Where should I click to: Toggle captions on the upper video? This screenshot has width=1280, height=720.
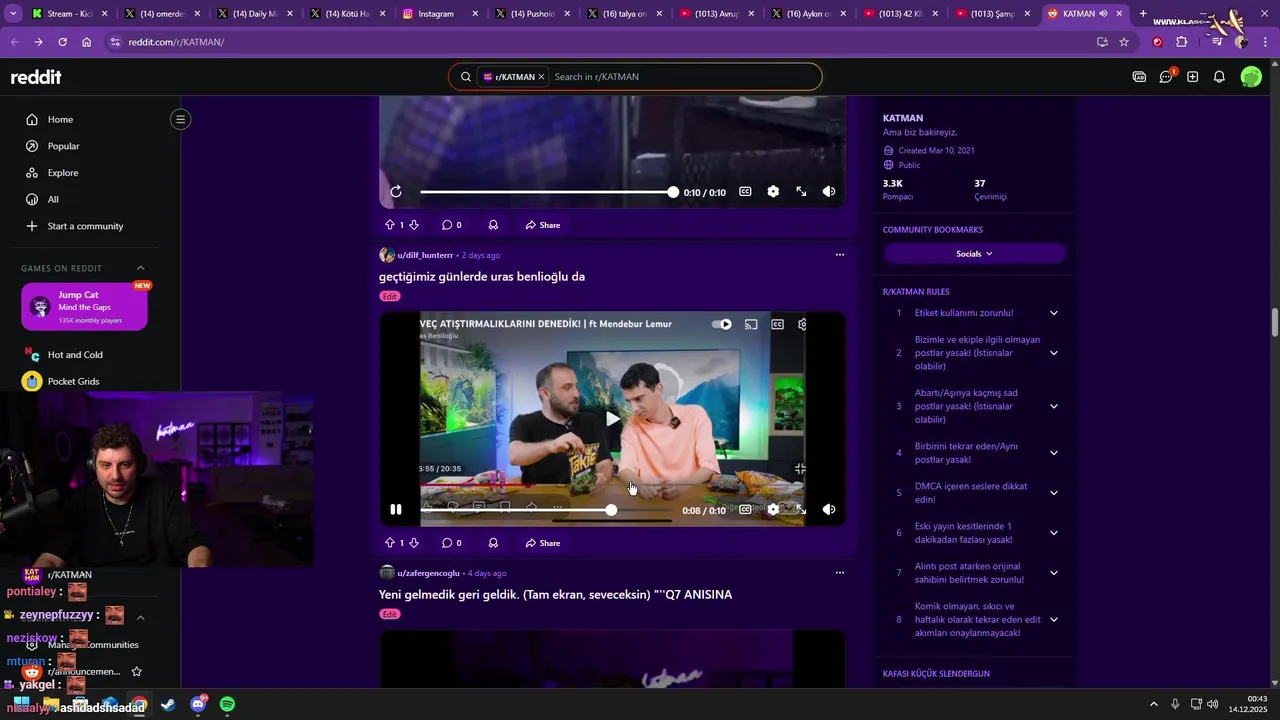745,191
